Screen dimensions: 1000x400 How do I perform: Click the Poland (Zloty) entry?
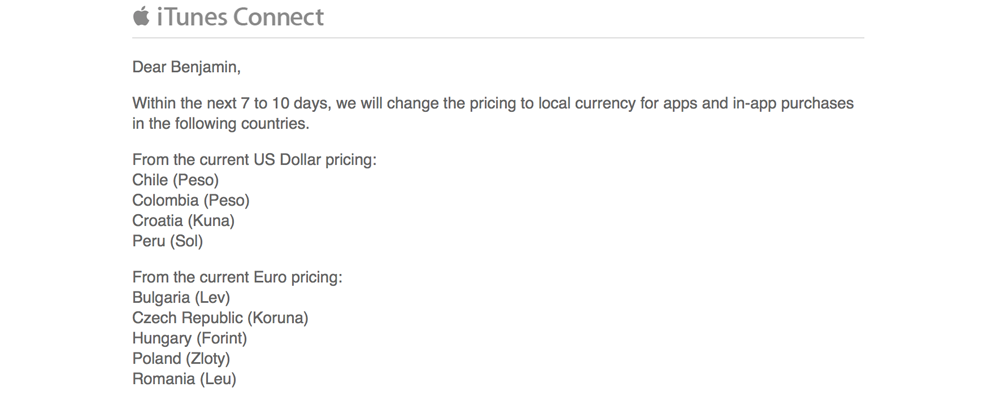coord(182,358)
